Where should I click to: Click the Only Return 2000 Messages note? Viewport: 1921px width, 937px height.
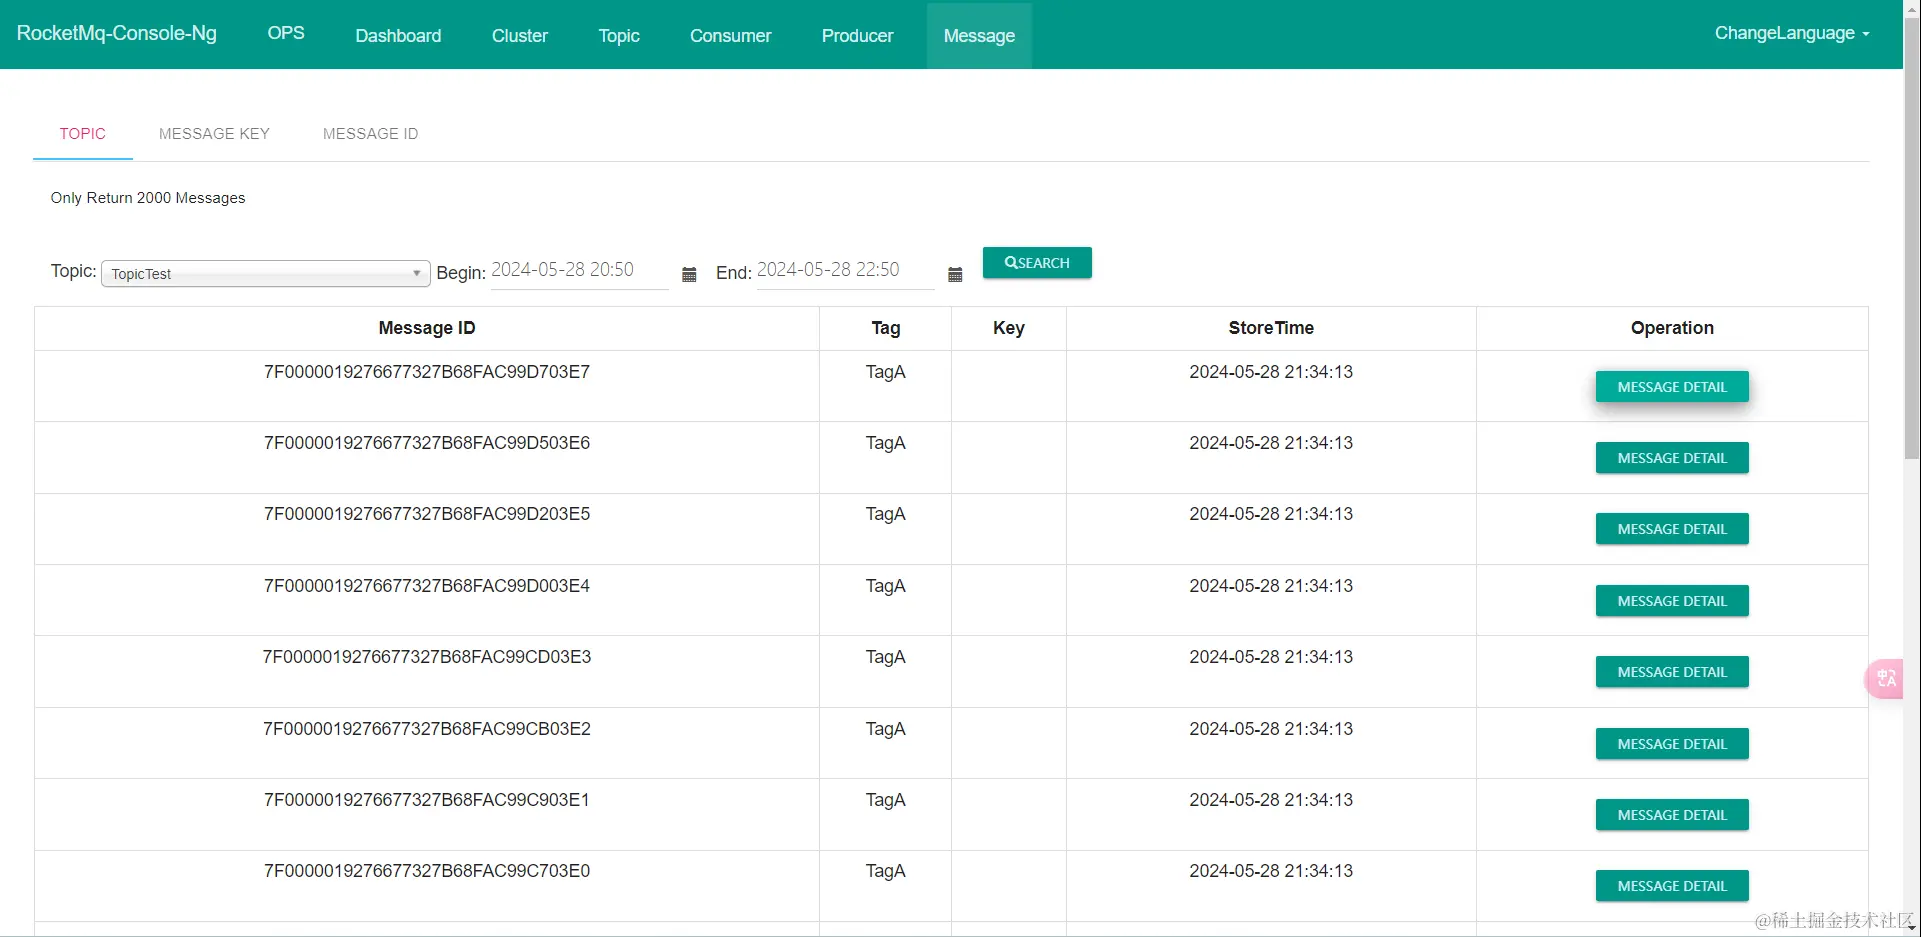[x=148, y=198]
